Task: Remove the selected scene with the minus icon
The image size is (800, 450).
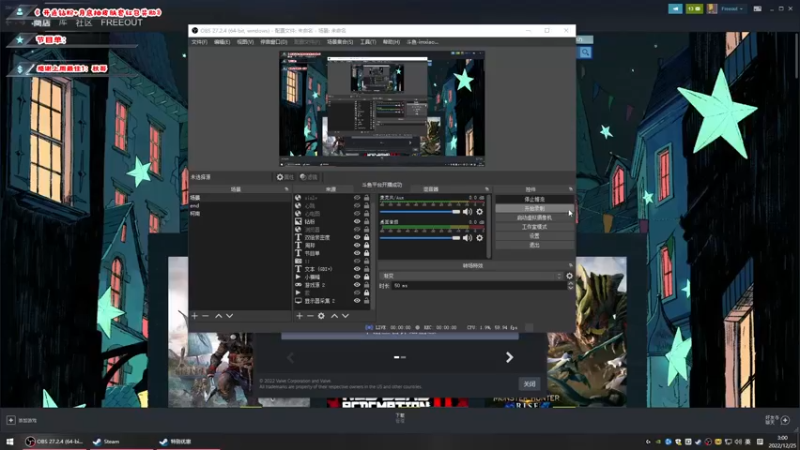Action: 205,316
